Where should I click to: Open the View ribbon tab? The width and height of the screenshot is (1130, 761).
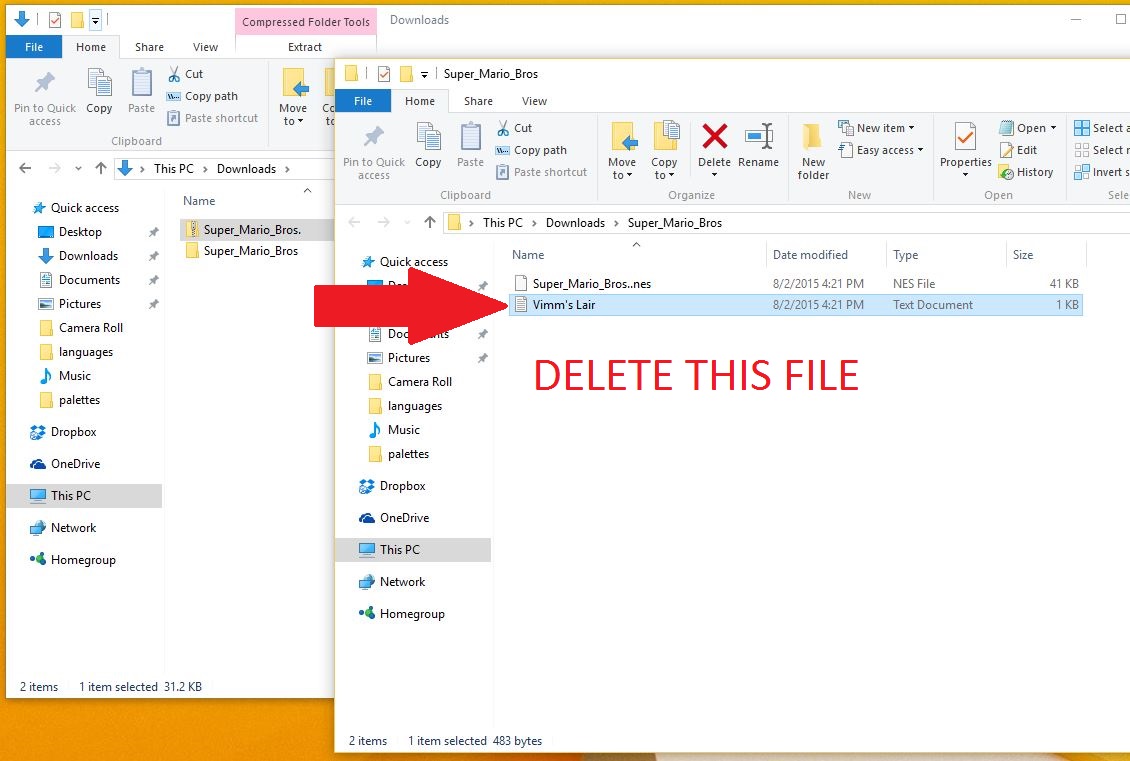click(x=534, y=100)
